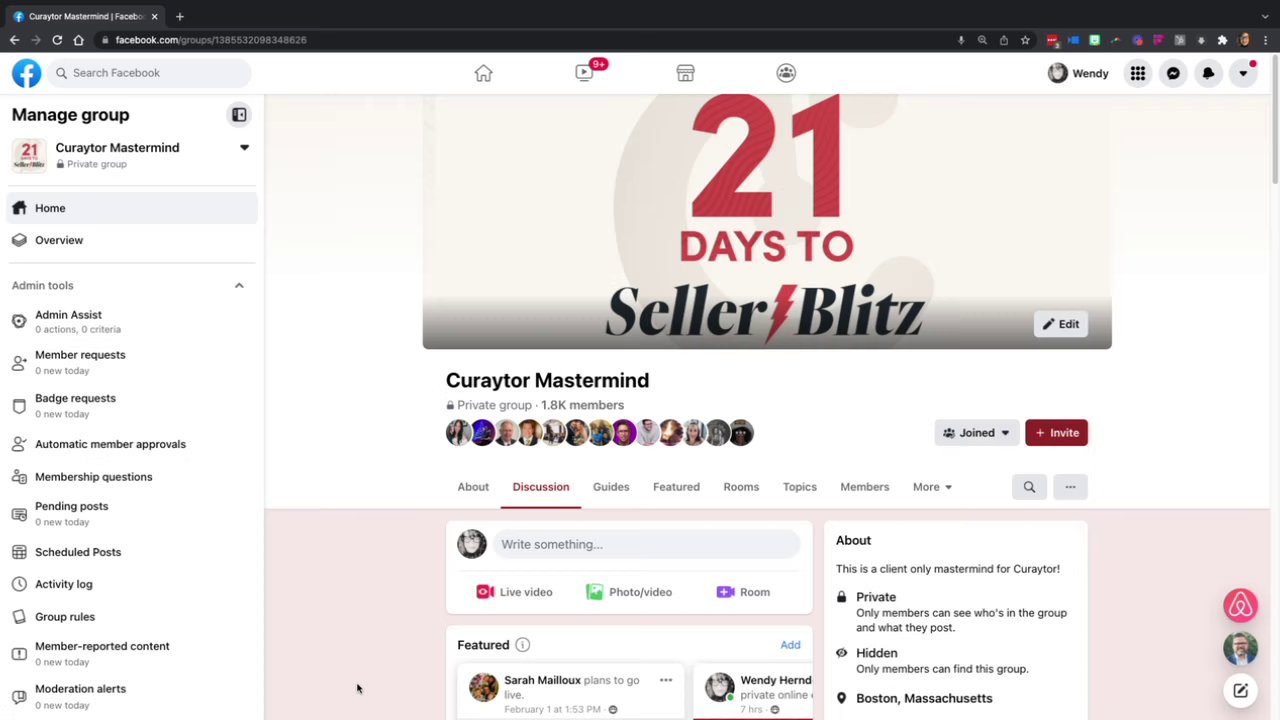Switch to the Members tab

coord(864,487)
